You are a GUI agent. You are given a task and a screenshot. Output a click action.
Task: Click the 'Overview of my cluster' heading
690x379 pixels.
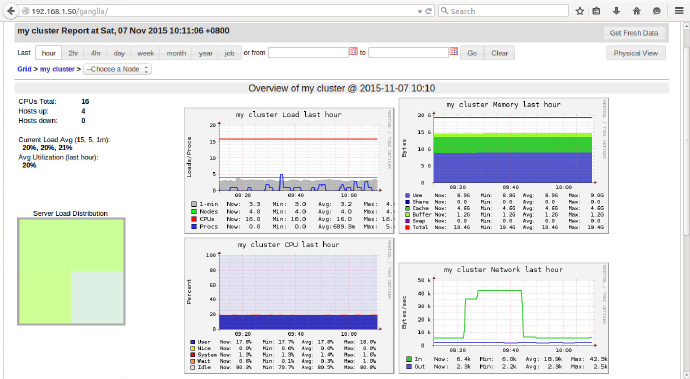click(341, 88)
